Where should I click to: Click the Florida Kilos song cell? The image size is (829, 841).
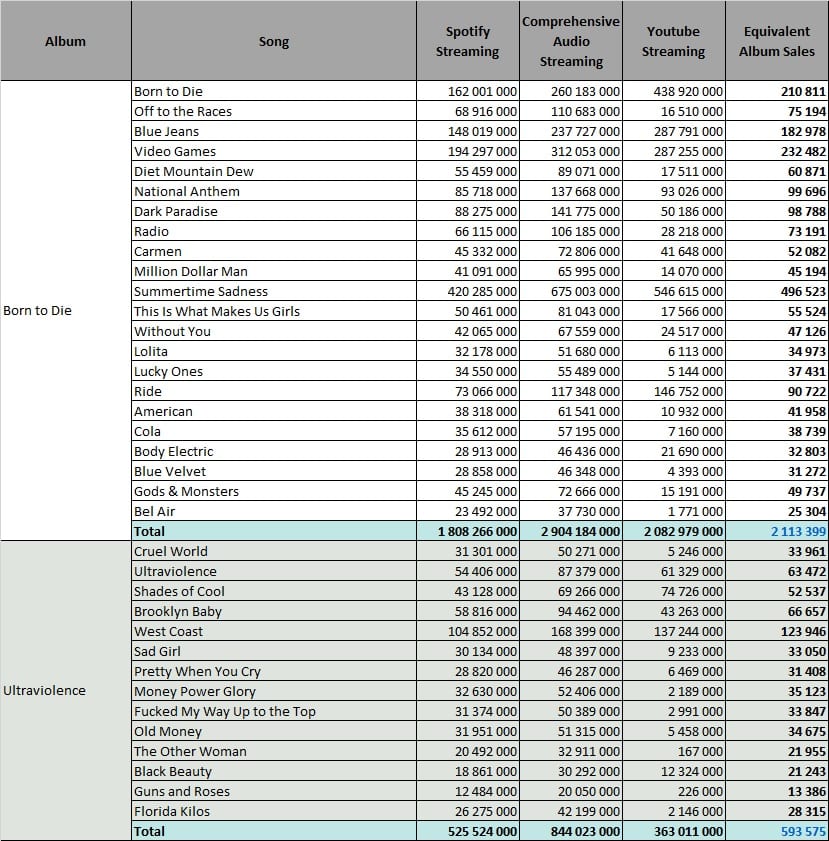[273, 811]
